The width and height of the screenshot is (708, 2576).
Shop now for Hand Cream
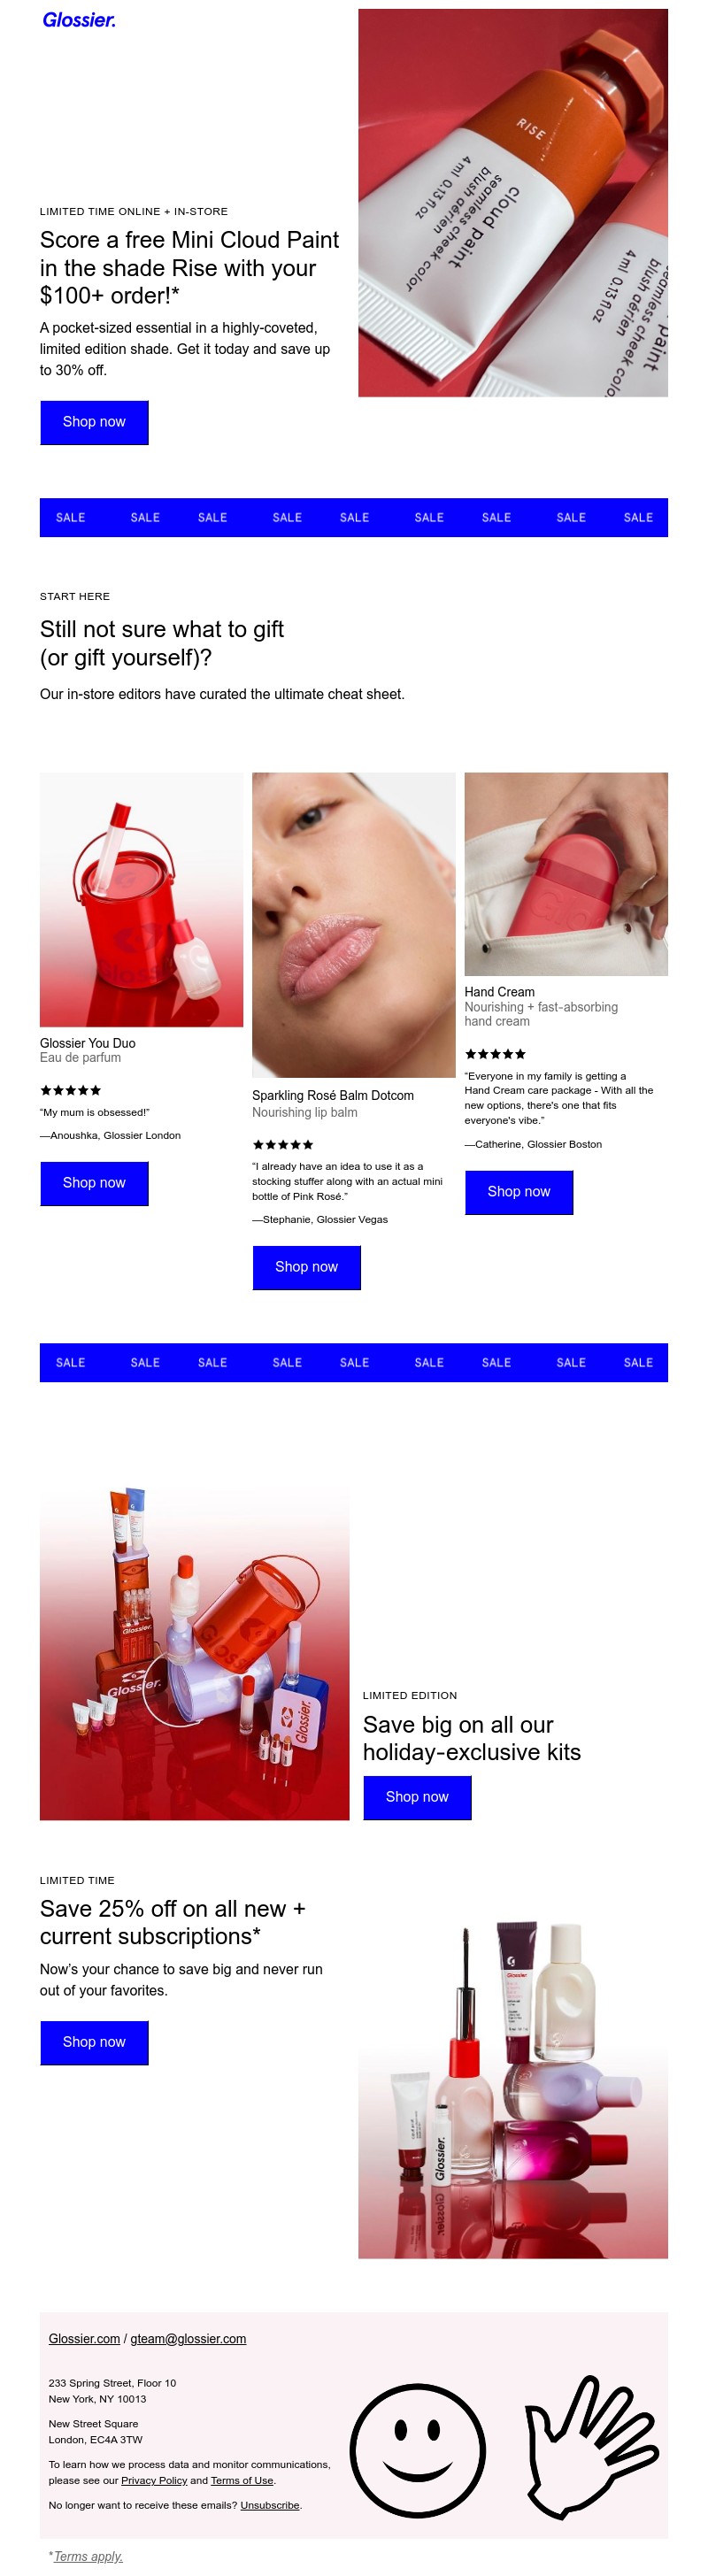pos(519,1192)
